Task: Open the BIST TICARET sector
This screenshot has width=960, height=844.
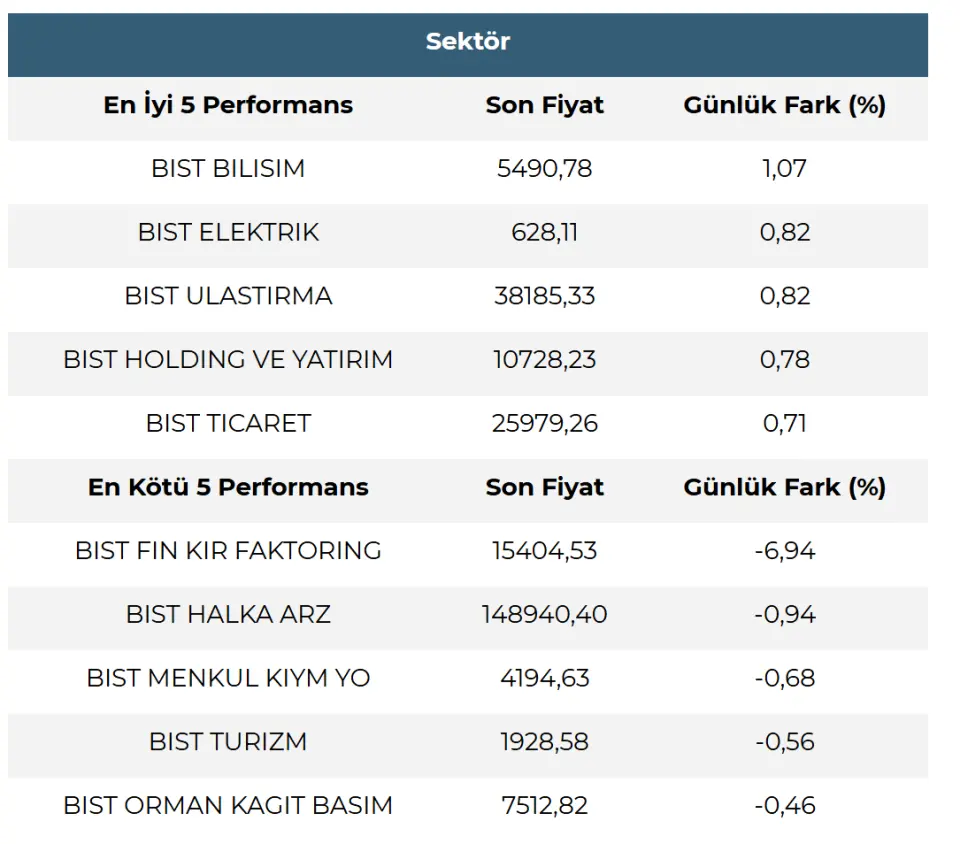Action: click(x=228, y=423)
